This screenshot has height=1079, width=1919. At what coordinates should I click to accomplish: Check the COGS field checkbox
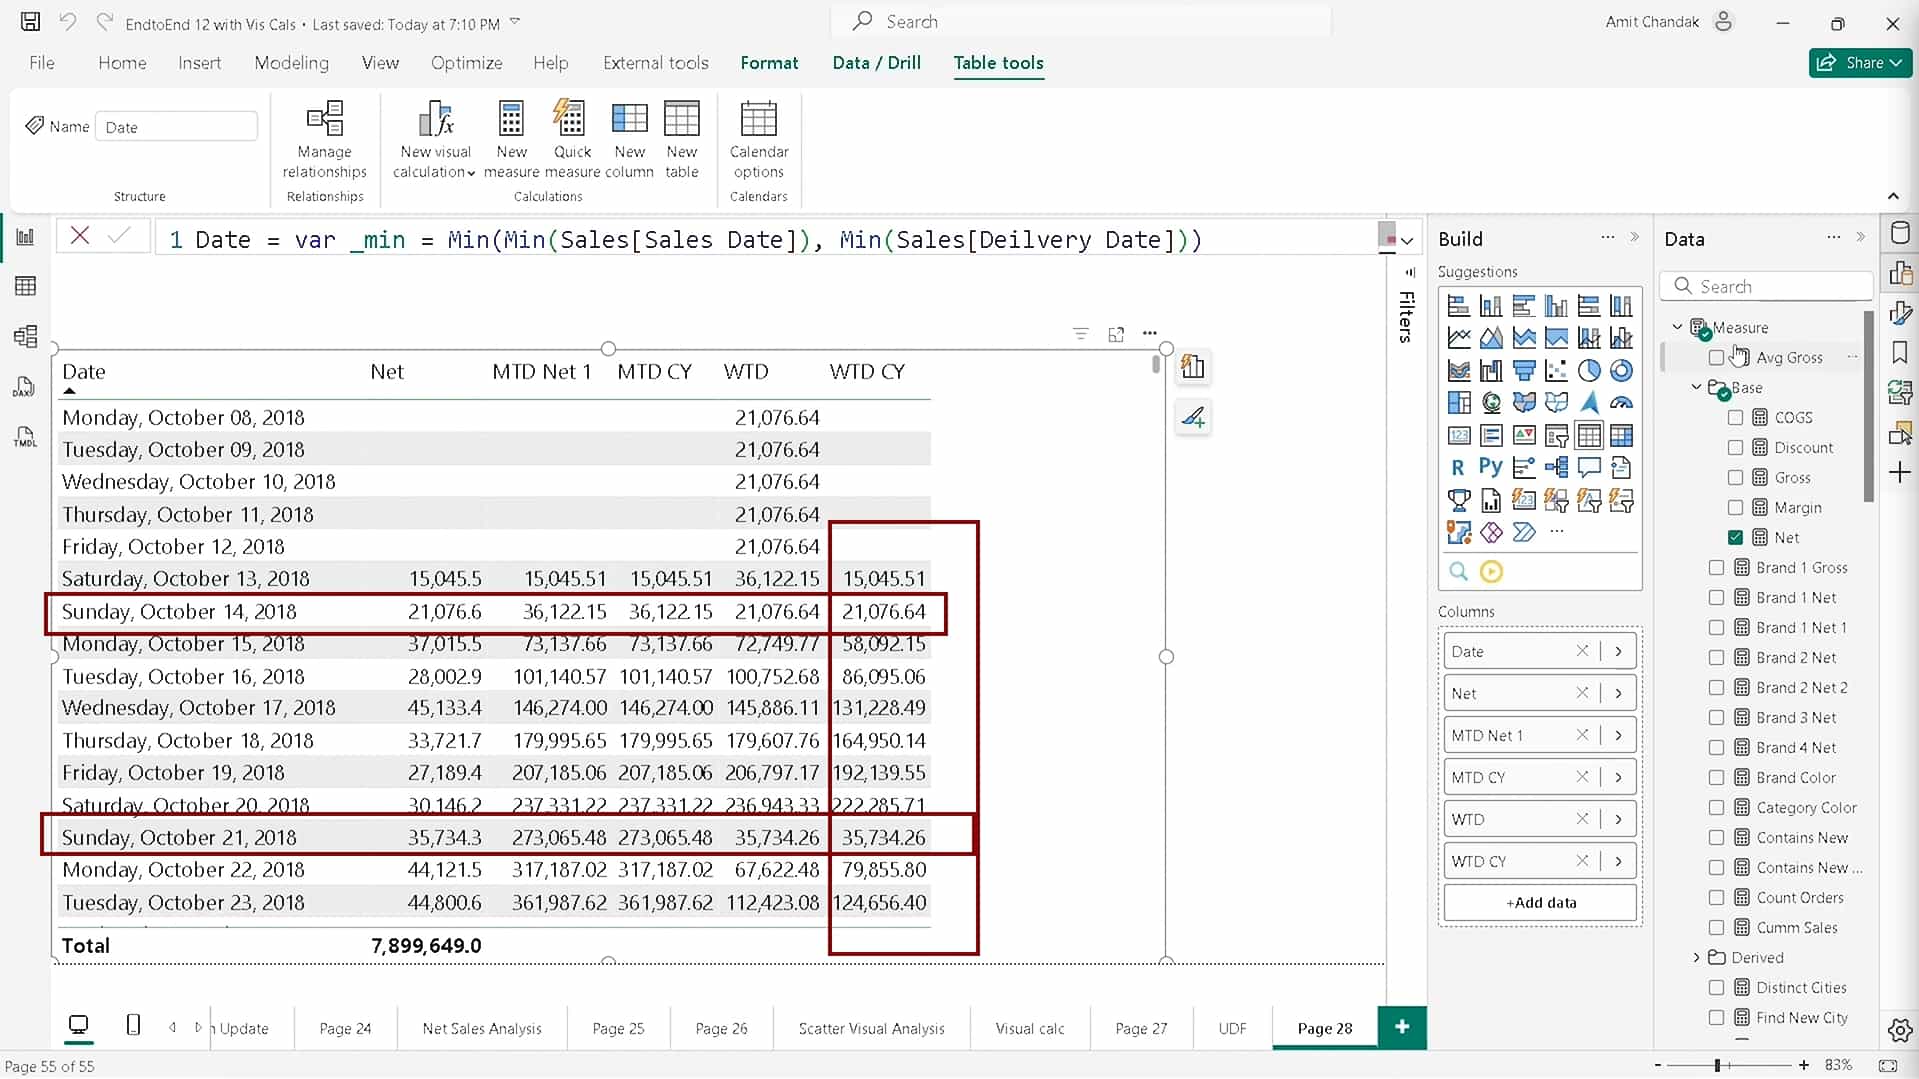click(1737, 417)
